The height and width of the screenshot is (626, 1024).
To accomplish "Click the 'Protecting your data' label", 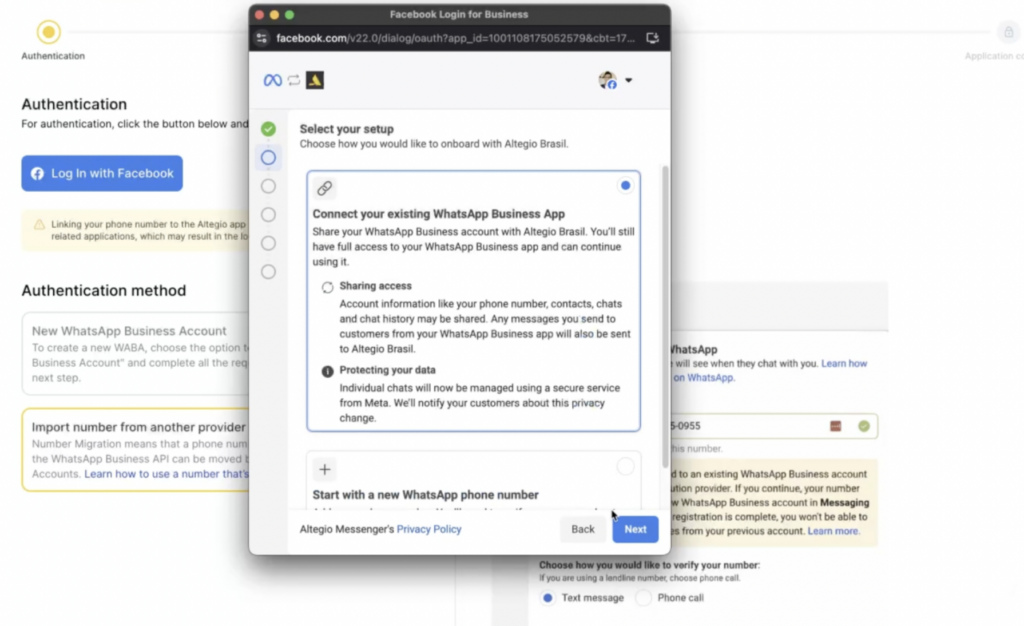I will point(387,370).
